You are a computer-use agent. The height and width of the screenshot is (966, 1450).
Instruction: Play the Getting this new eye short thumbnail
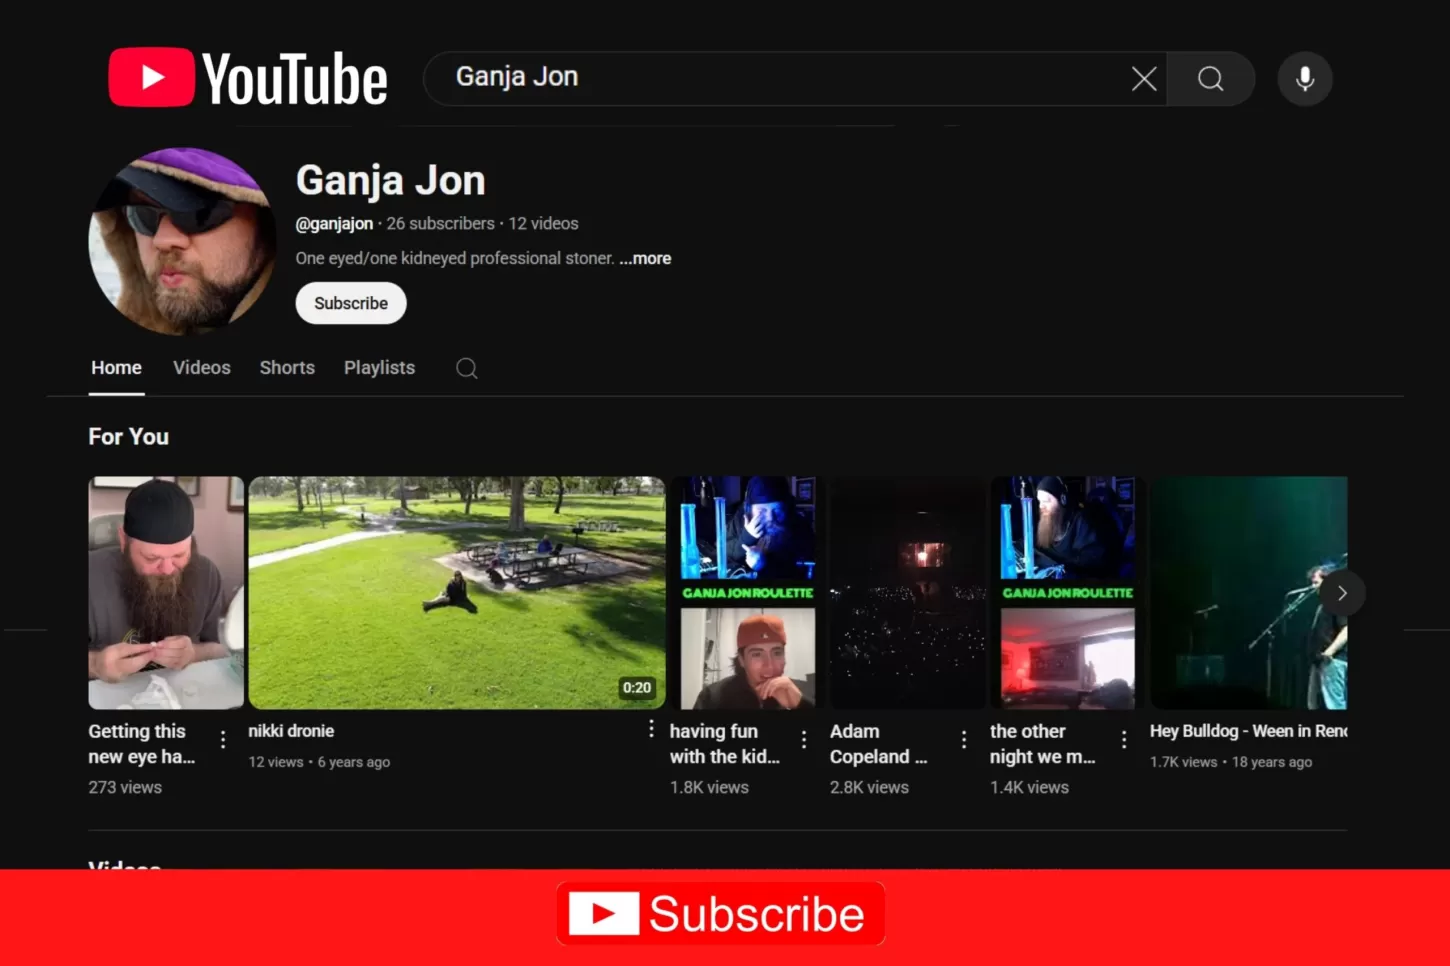pos(166,593)
